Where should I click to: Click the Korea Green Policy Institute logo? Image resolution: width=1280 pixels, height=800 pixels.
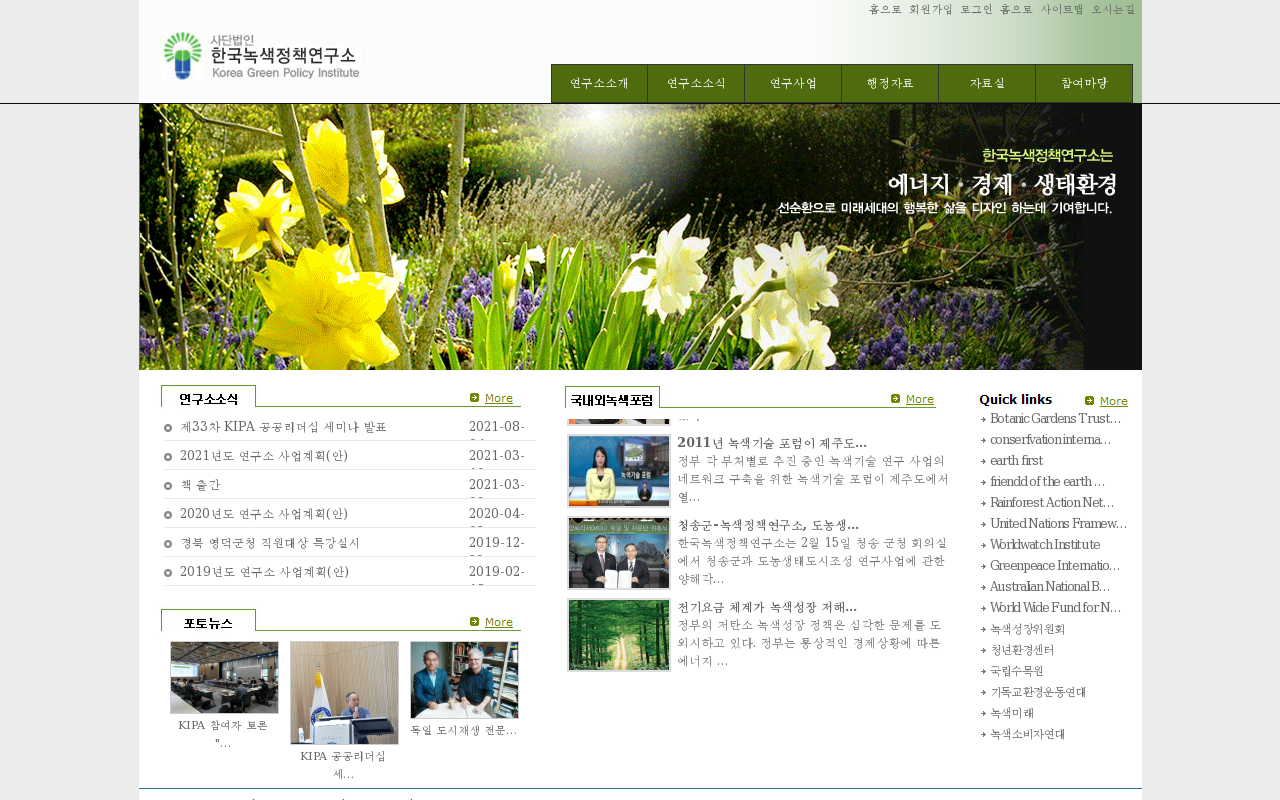[261, 56]
